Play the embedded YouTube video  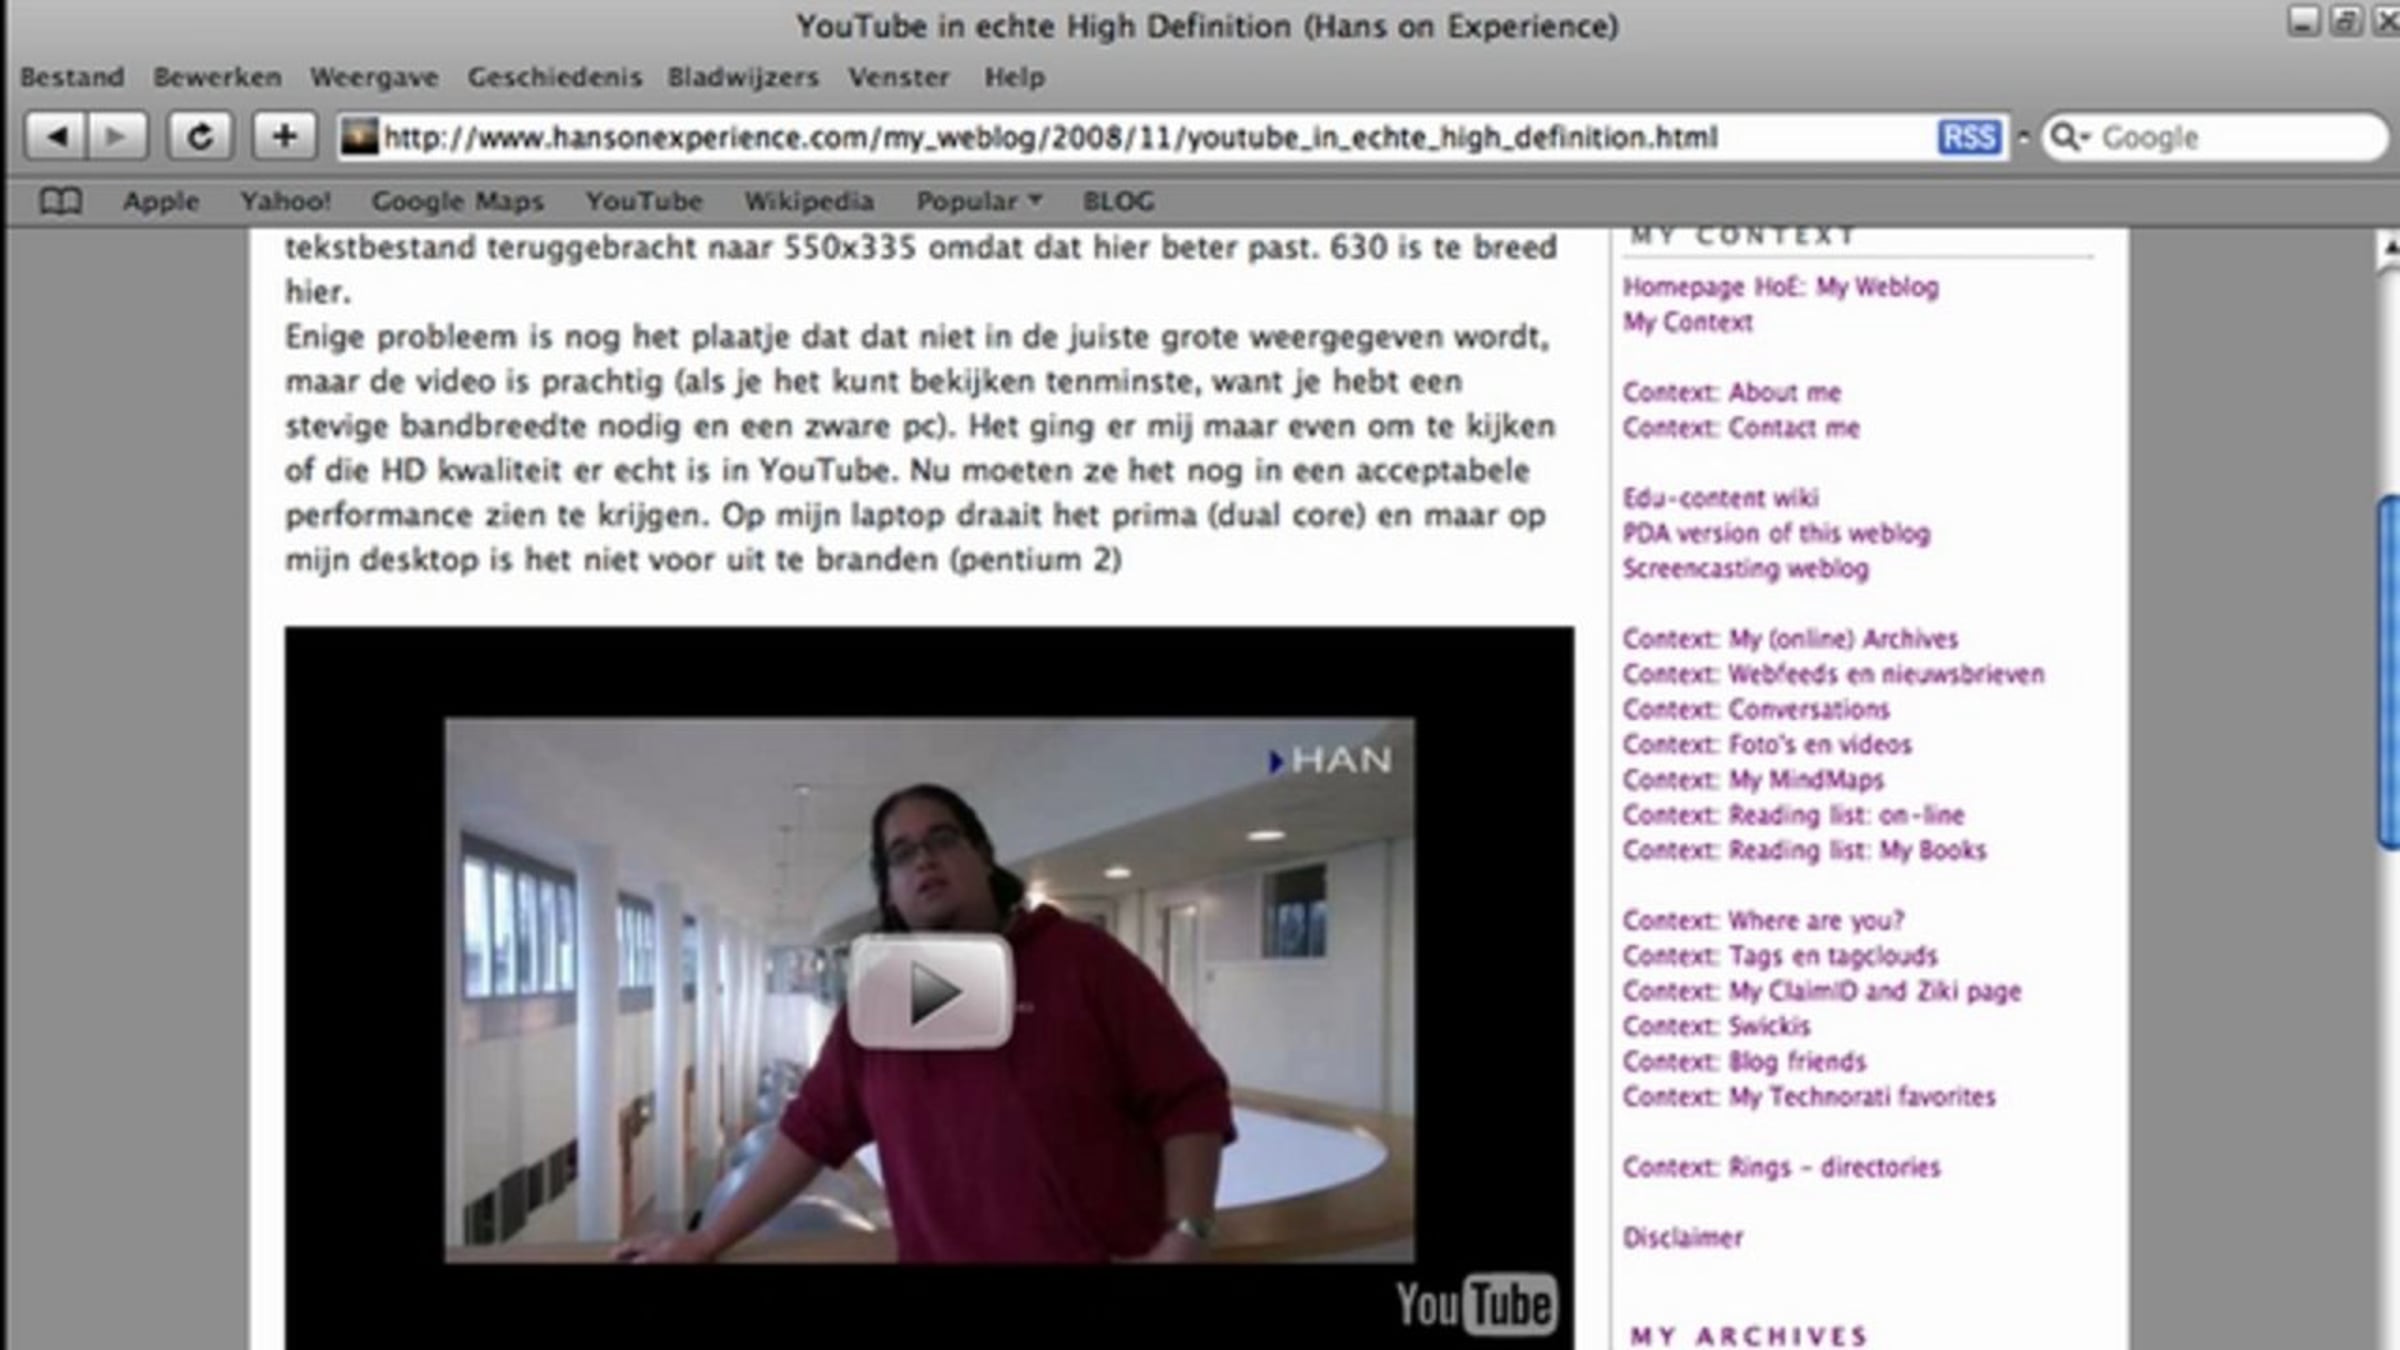(931, 991)
